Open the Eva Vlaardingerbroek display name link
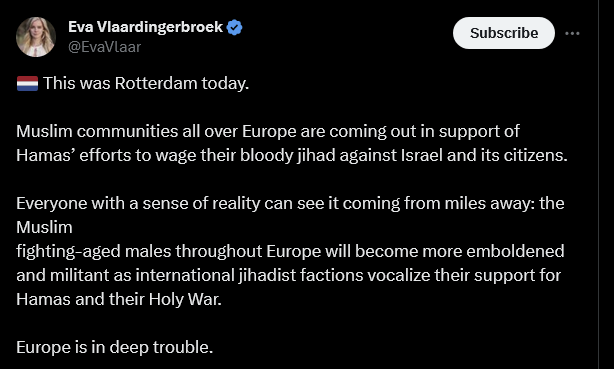Image resolution: width=614 pixels, height=369 pixels. click(145, 27)
